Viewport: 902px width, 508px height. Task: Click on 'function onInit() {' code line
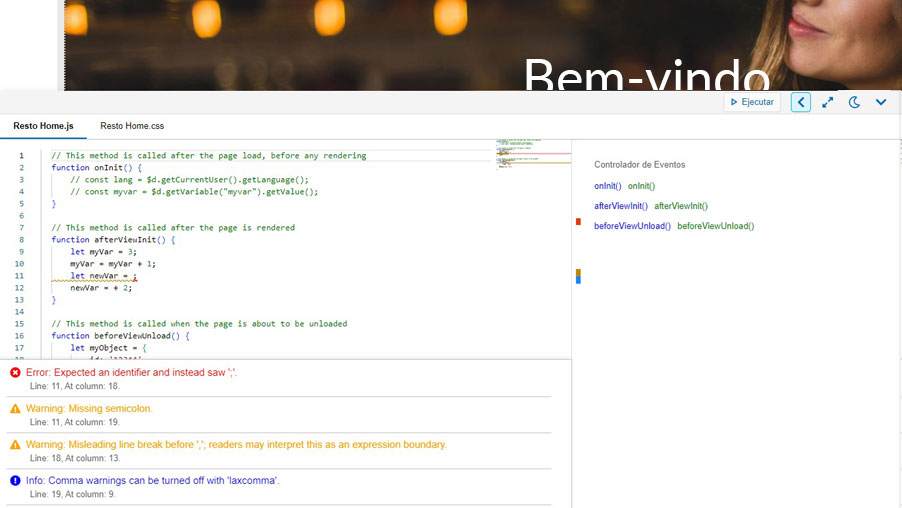97,168
